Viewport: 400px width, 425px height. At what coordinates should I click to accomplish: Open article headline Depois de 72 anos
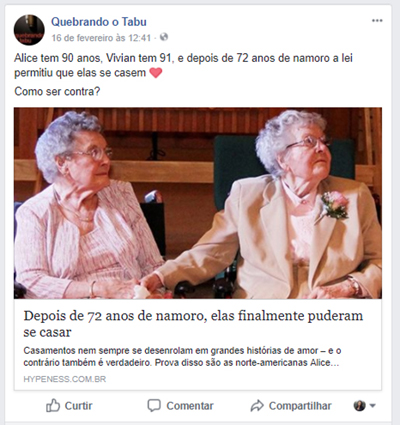click(193, 324)
